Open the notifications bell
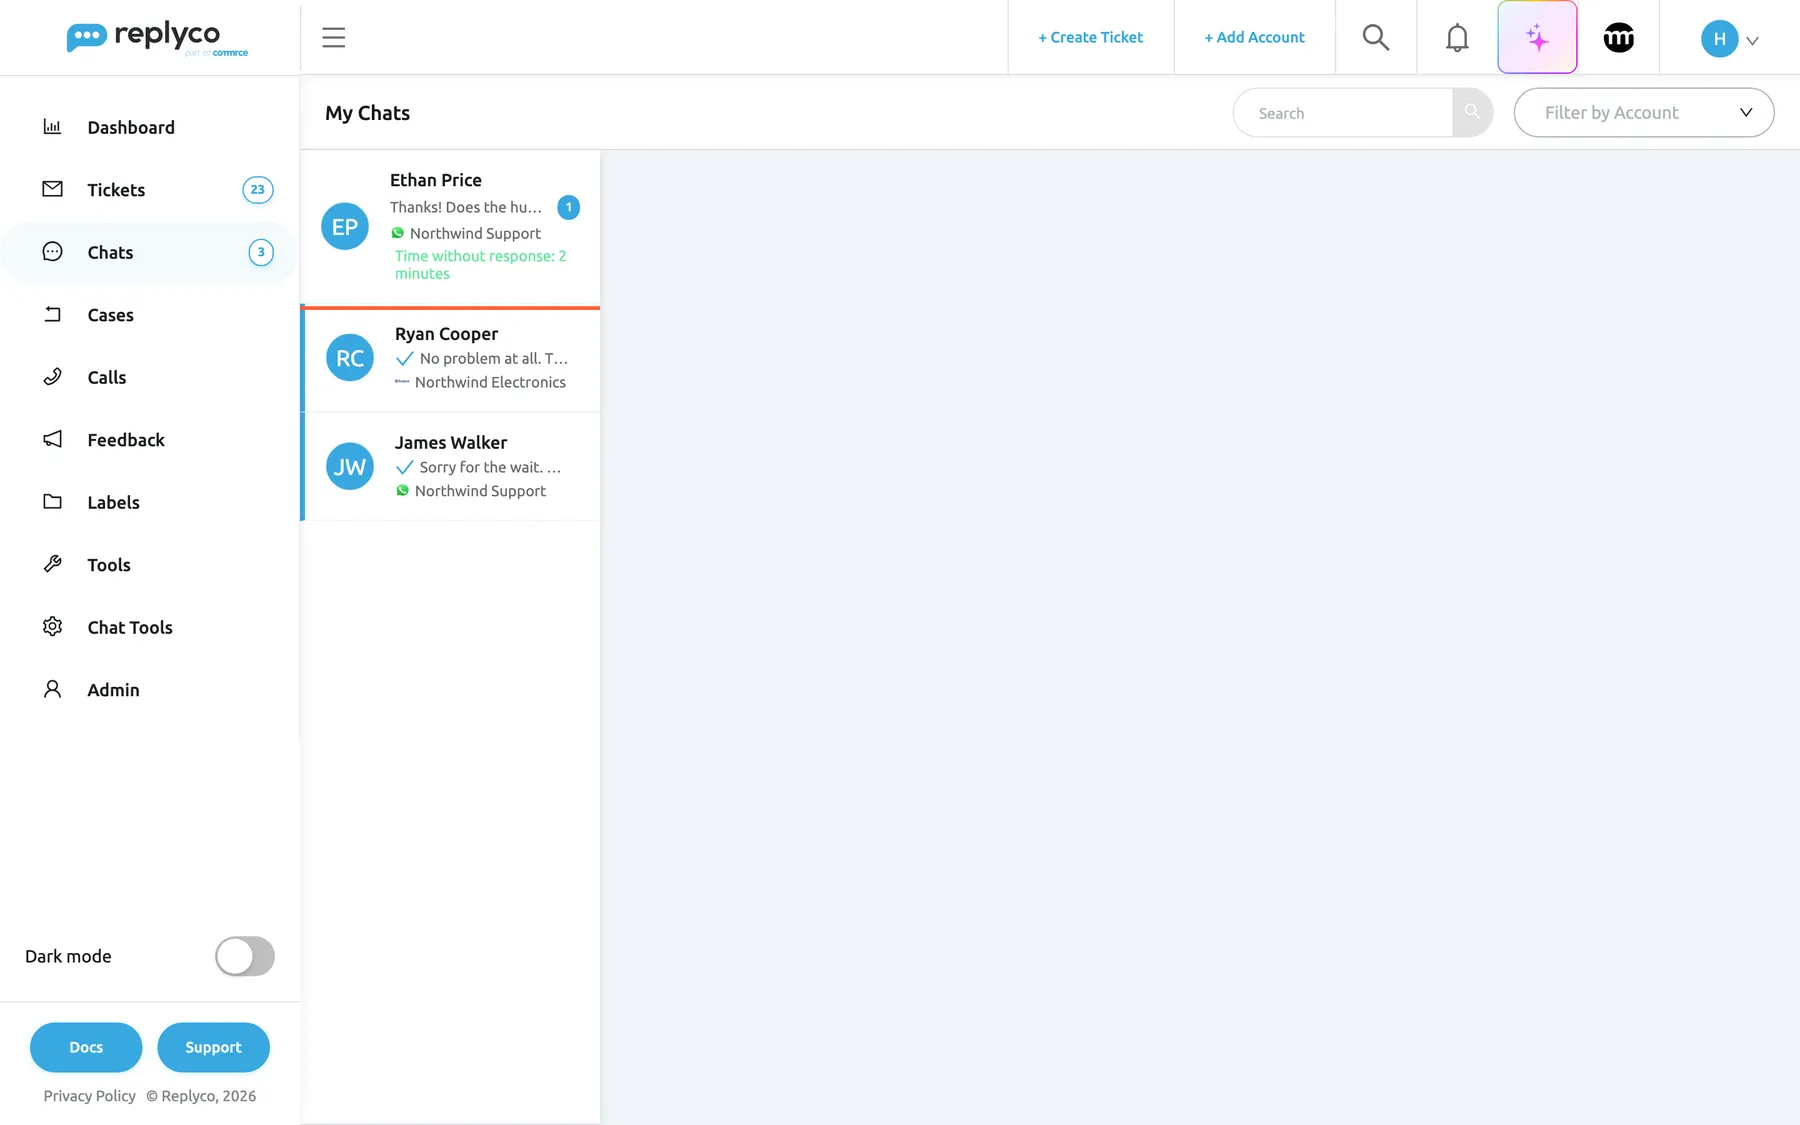This screenshot has height=1125, width=1800. click(1457, 38)
